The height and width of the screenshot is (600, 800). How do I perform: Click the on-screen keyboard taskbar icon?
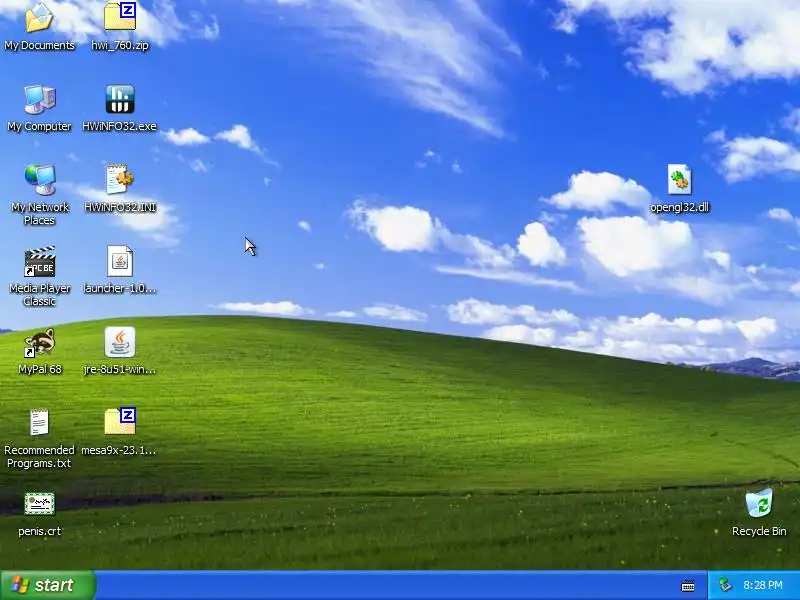click(x=688, y=586)
